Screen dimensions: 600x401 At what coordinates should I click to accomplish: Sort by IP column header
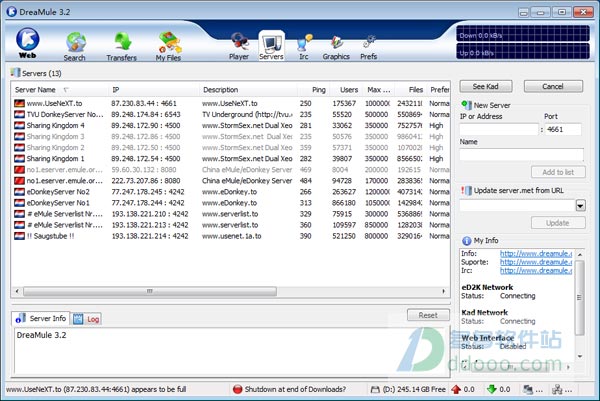point(154,90)
